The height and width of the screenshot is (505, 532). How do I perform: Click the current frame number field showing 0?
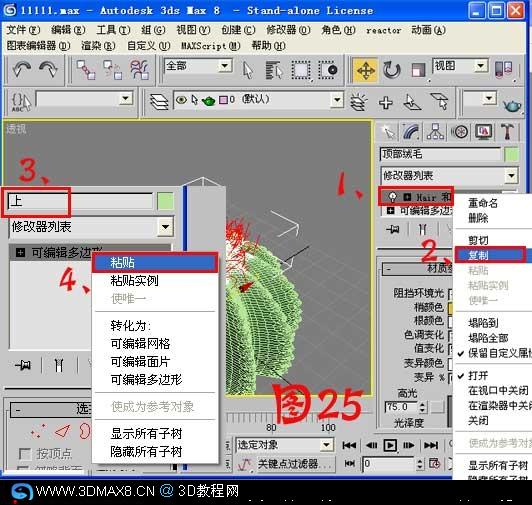point(388,464)
